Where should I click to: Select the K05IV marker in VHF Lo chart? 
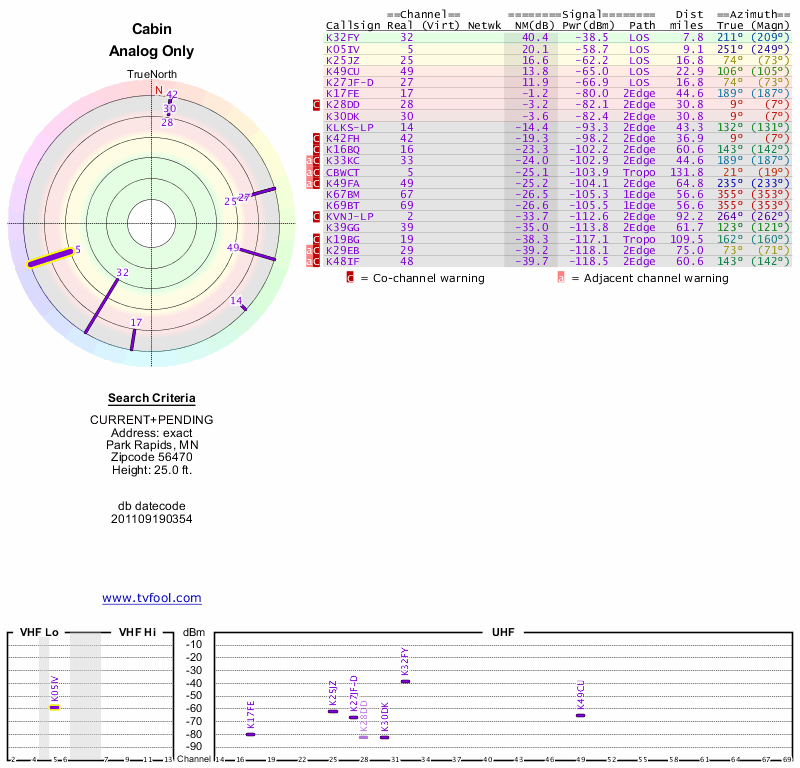[x=55, y=707]
